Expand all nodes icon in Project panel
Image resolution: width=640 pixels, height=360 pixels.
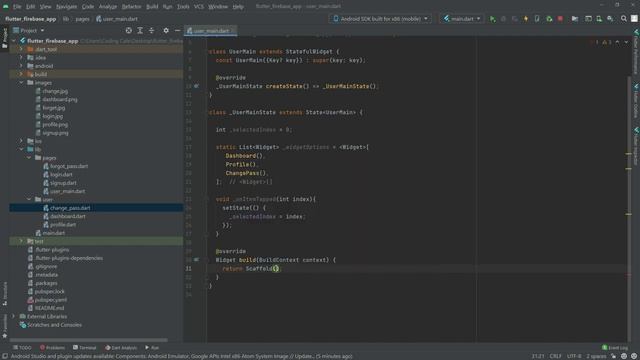click(140, 31)
